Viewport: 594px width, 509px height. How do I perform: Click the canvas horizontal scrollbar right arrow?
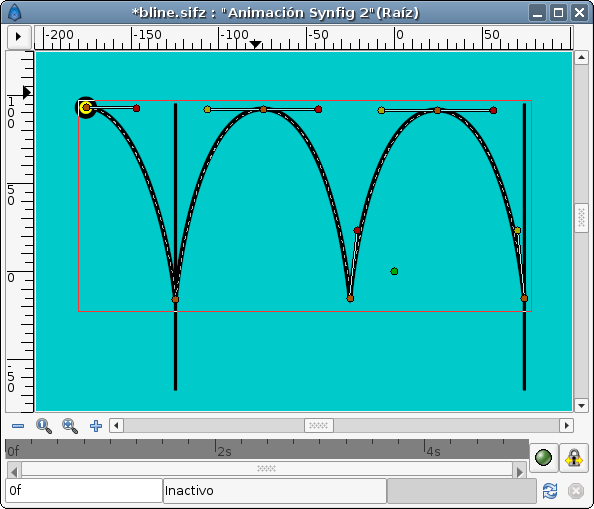[x=566, y=426]
